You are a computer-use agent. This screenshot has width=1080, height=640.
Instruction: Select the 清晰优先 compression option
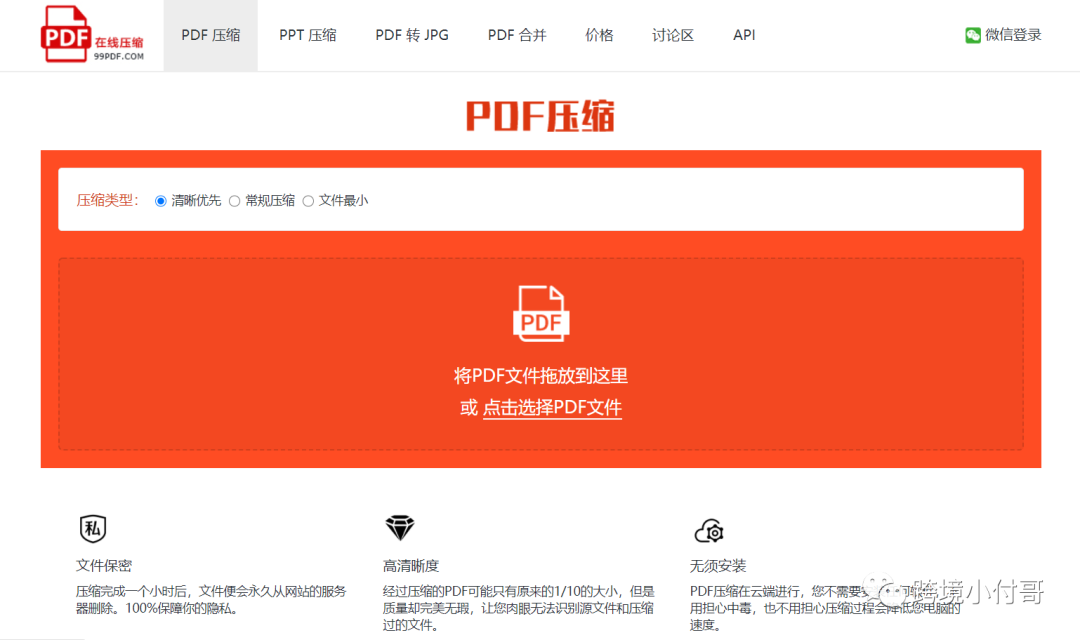161,200
